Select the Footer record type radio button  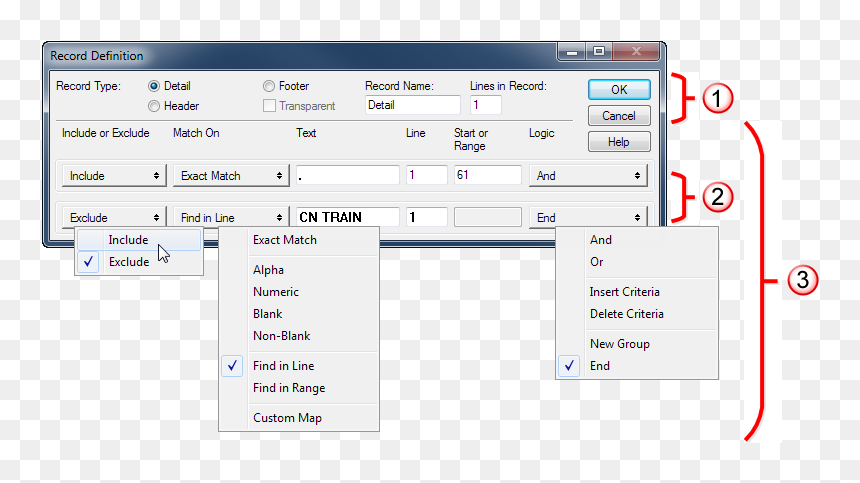[268, 86]
